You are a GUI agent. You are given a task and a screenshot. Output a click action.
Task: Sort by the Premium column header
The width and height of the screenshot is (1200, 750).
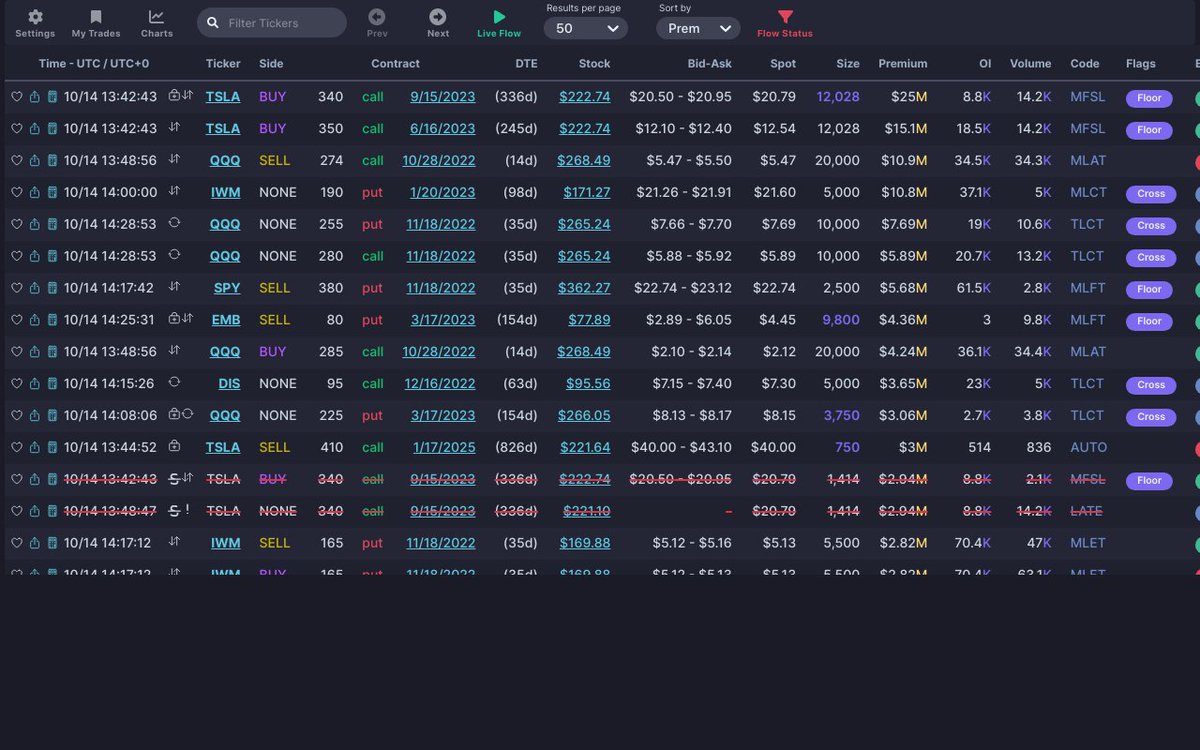pos(903,63)
